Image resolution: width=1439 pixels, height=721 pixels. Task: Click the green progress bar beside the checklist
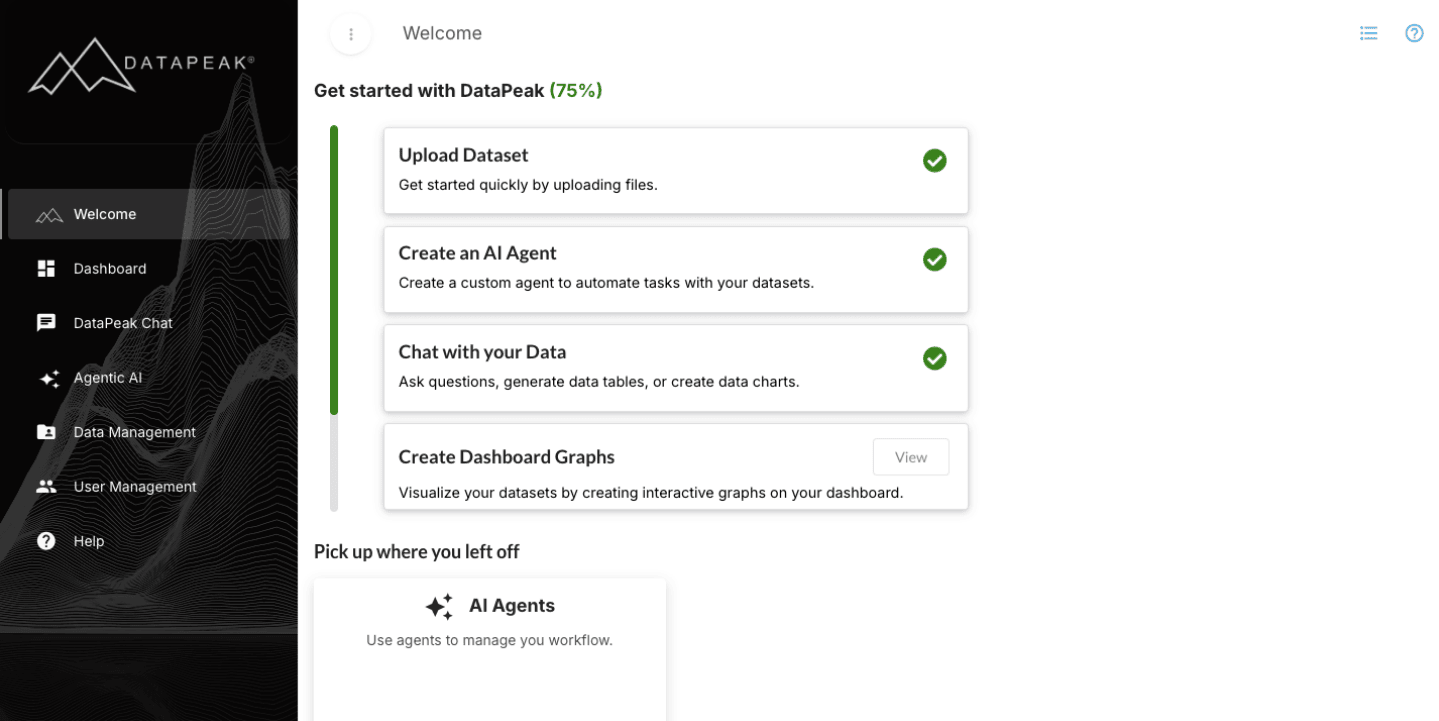(x=333, y=268)
